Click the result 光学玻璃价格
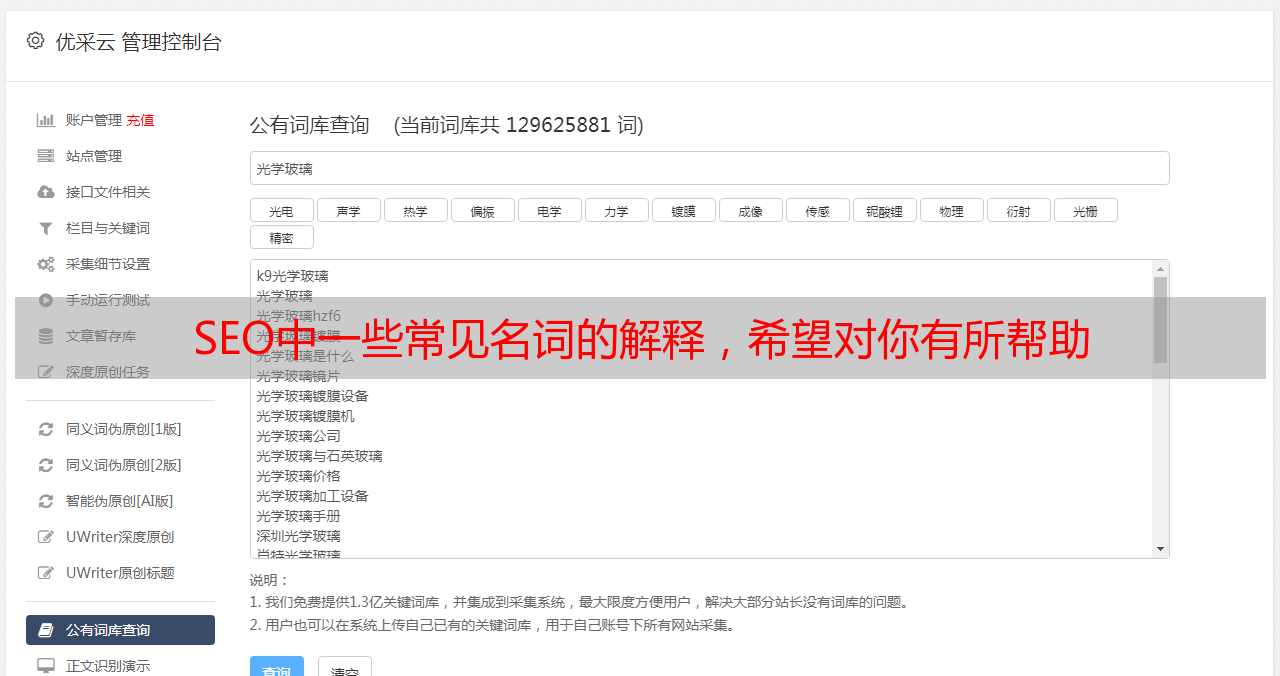 point(298,476)
